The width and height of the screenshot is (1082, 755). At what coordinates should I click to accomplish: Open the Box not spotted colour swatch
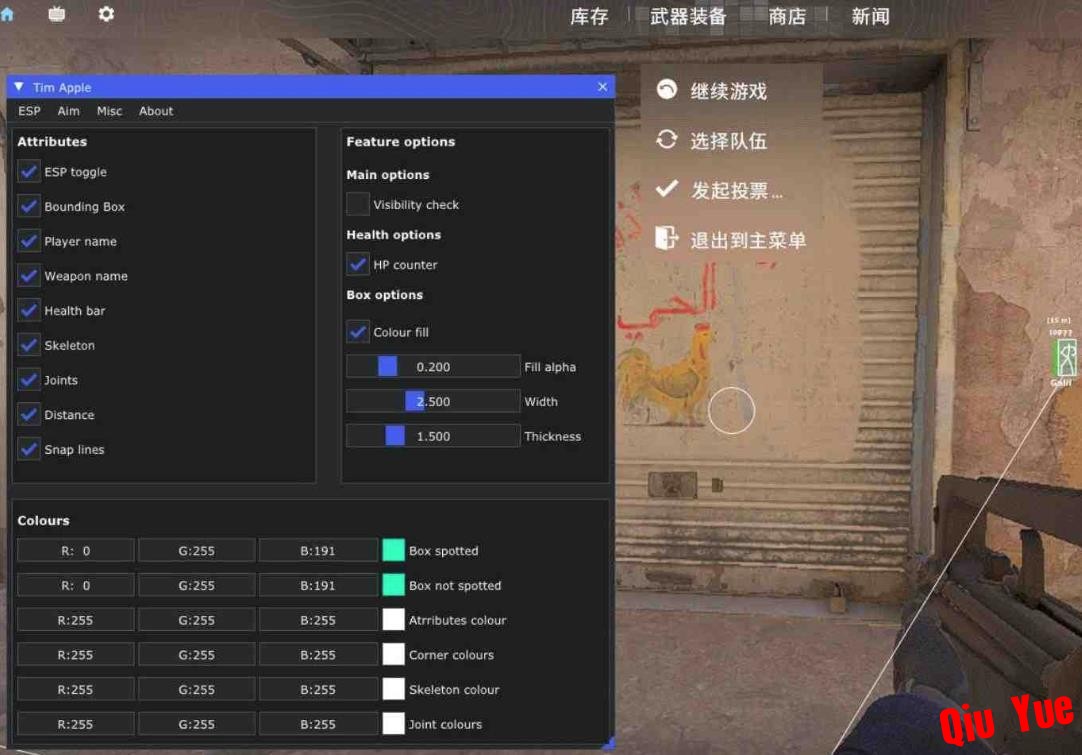[x=393, y=585]
